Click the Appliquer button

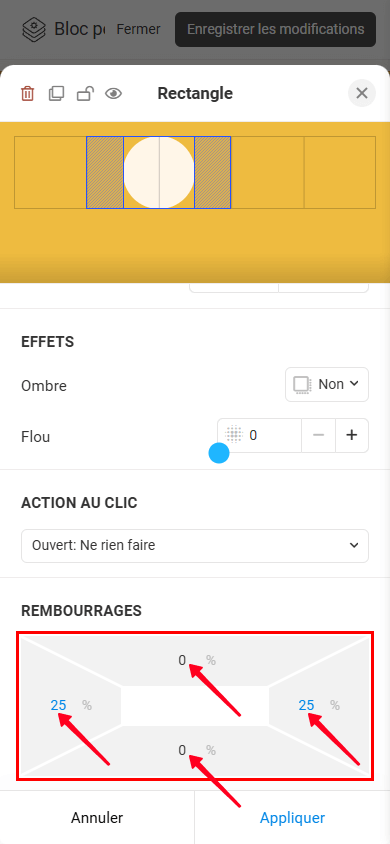293,818
